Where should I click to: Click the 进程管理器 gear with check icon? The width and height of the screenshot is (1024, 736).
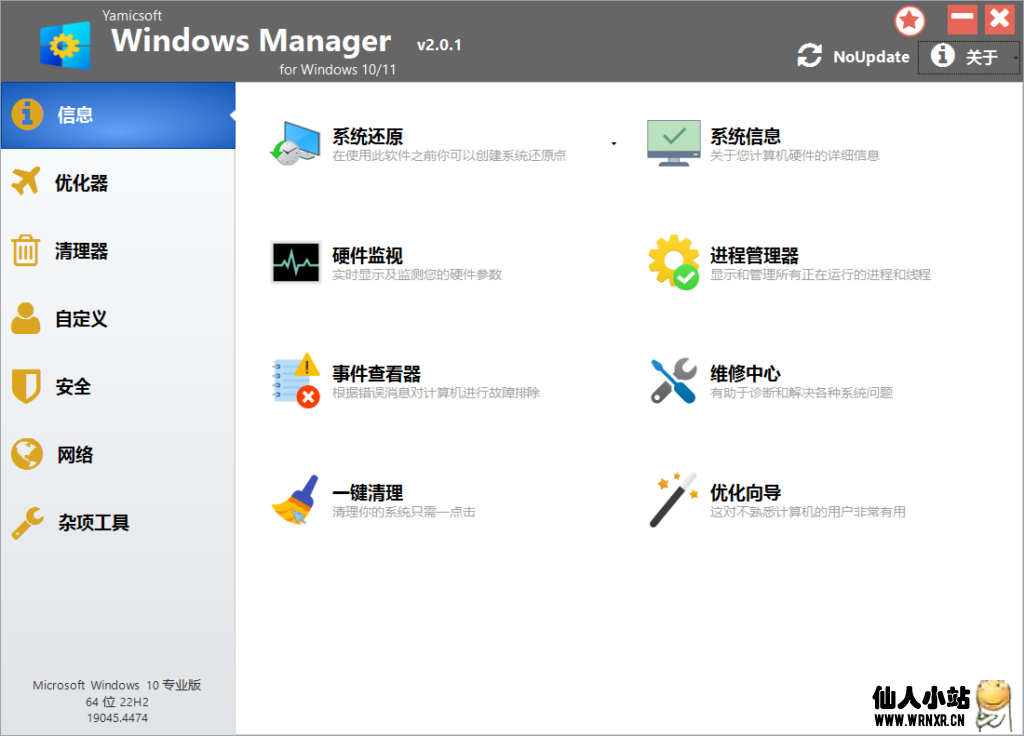pos(673,262)
